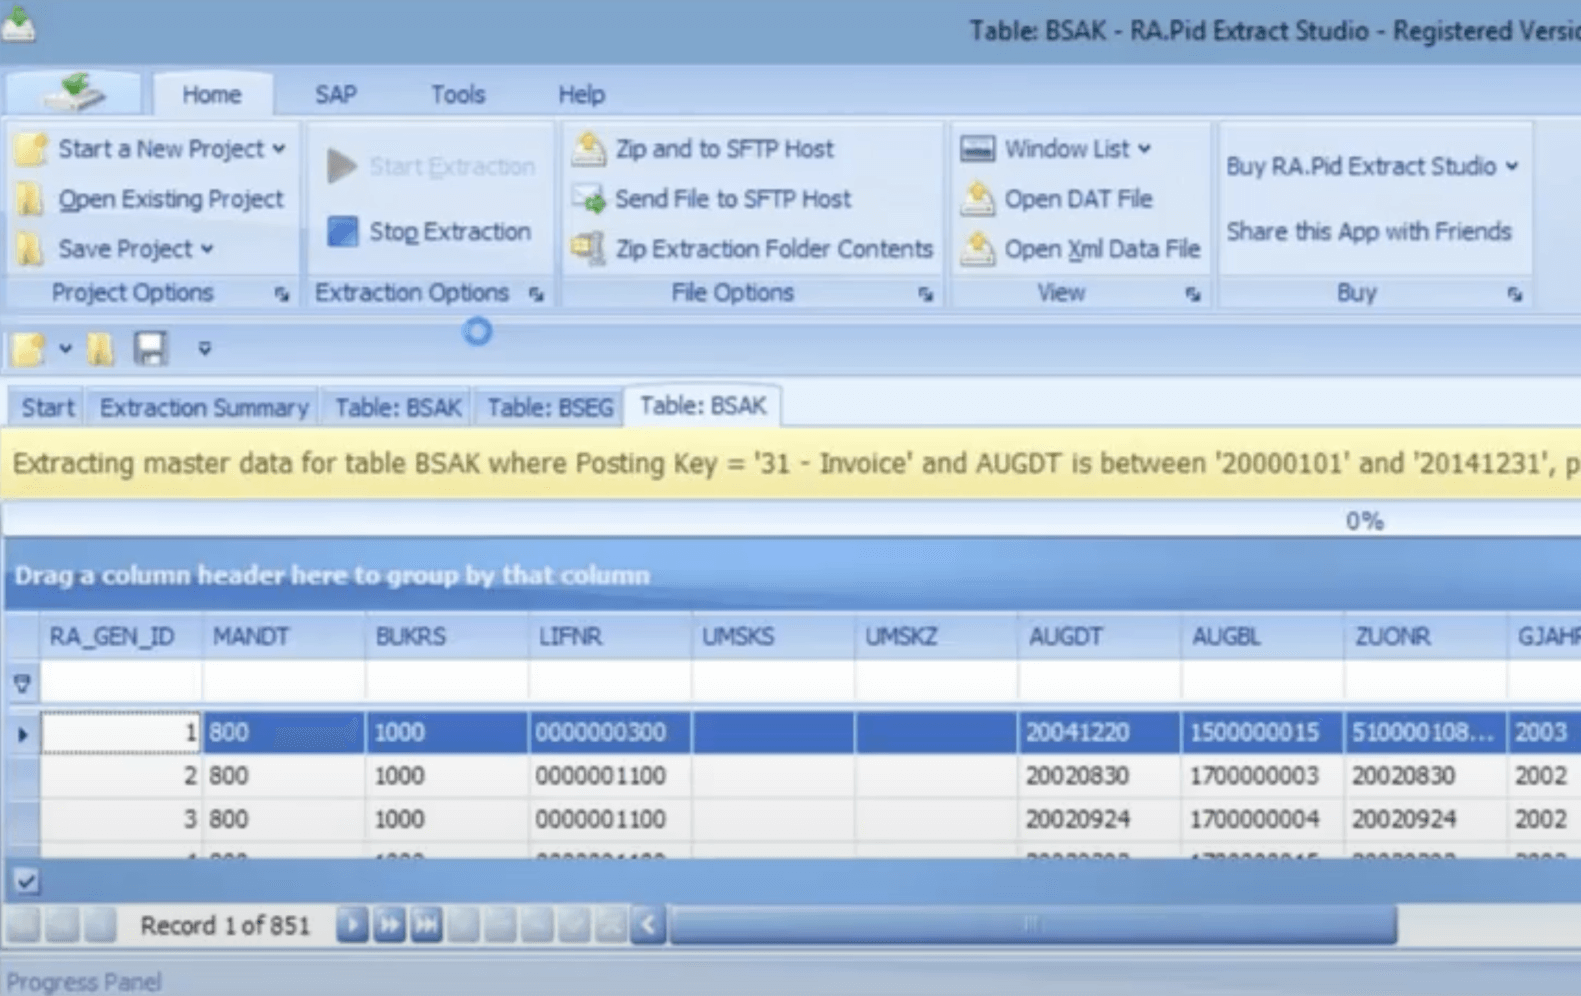
Task: Switch to the Home ribbon tab
Action: [212, 94]
